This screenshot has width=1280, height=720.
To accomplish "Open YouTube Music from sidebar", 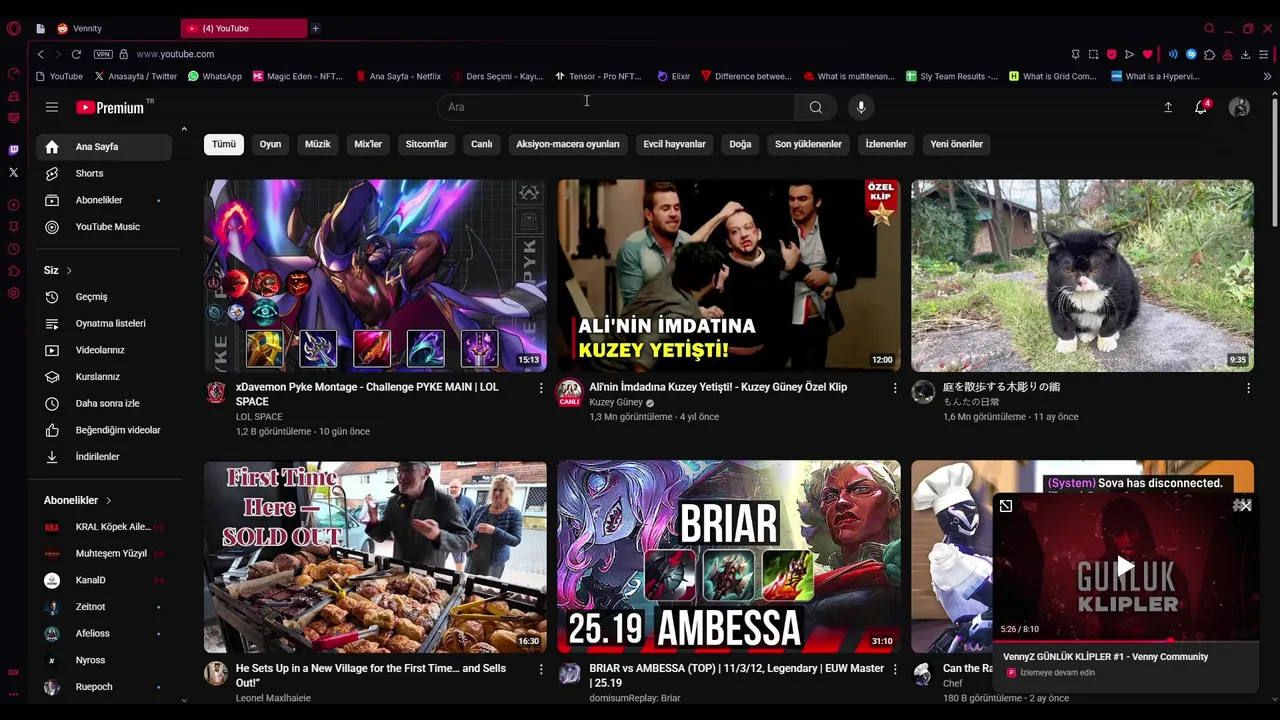I will click(x=105, y=227).
